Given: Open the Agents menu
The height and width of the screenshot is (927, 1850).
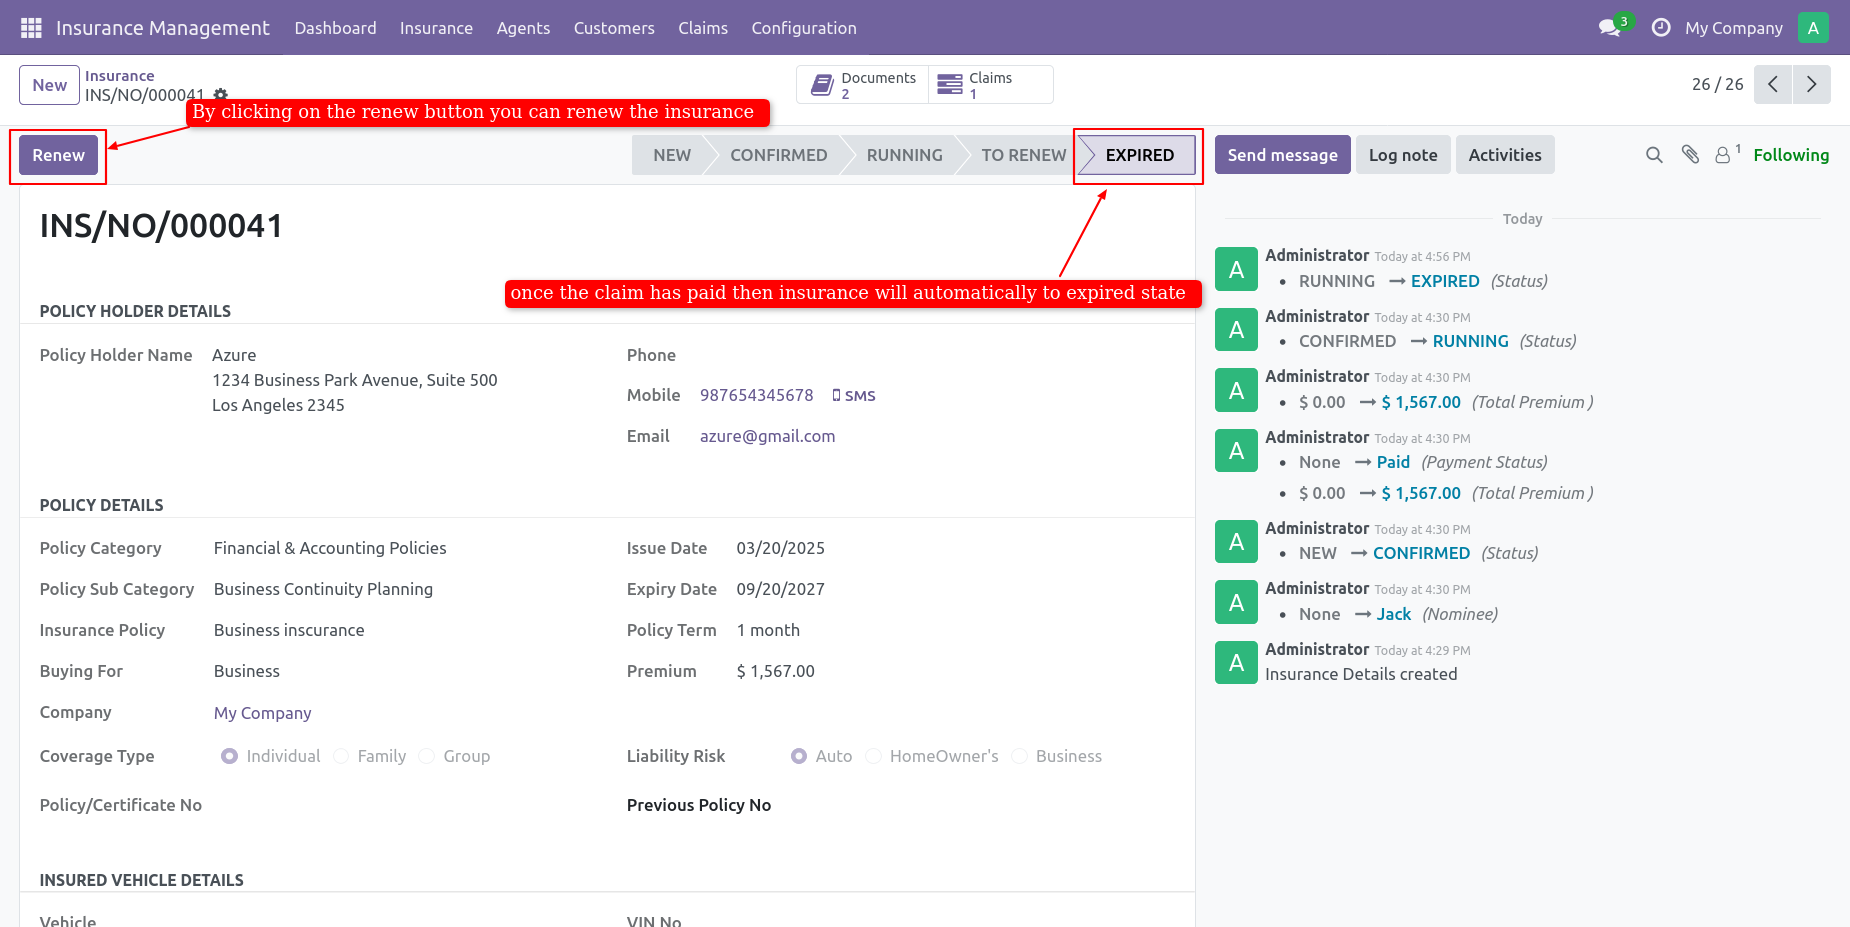Looking at the screenshot, I should (x=523, y=28).
